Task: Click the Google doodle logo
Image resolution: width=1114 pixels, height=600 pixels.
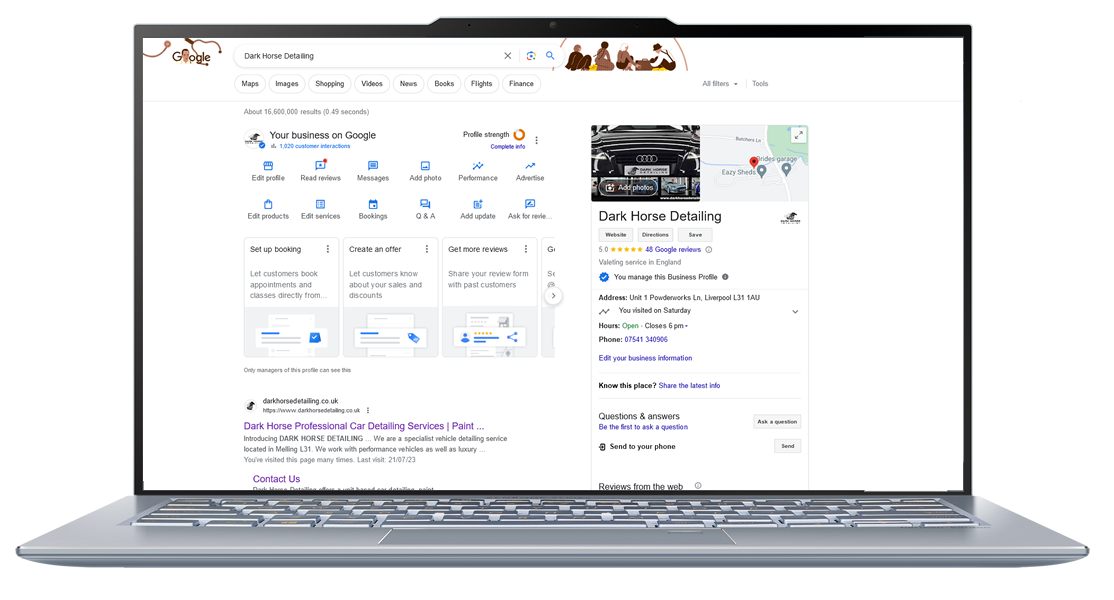Action: pyautogui.click(x=191, y=56)
